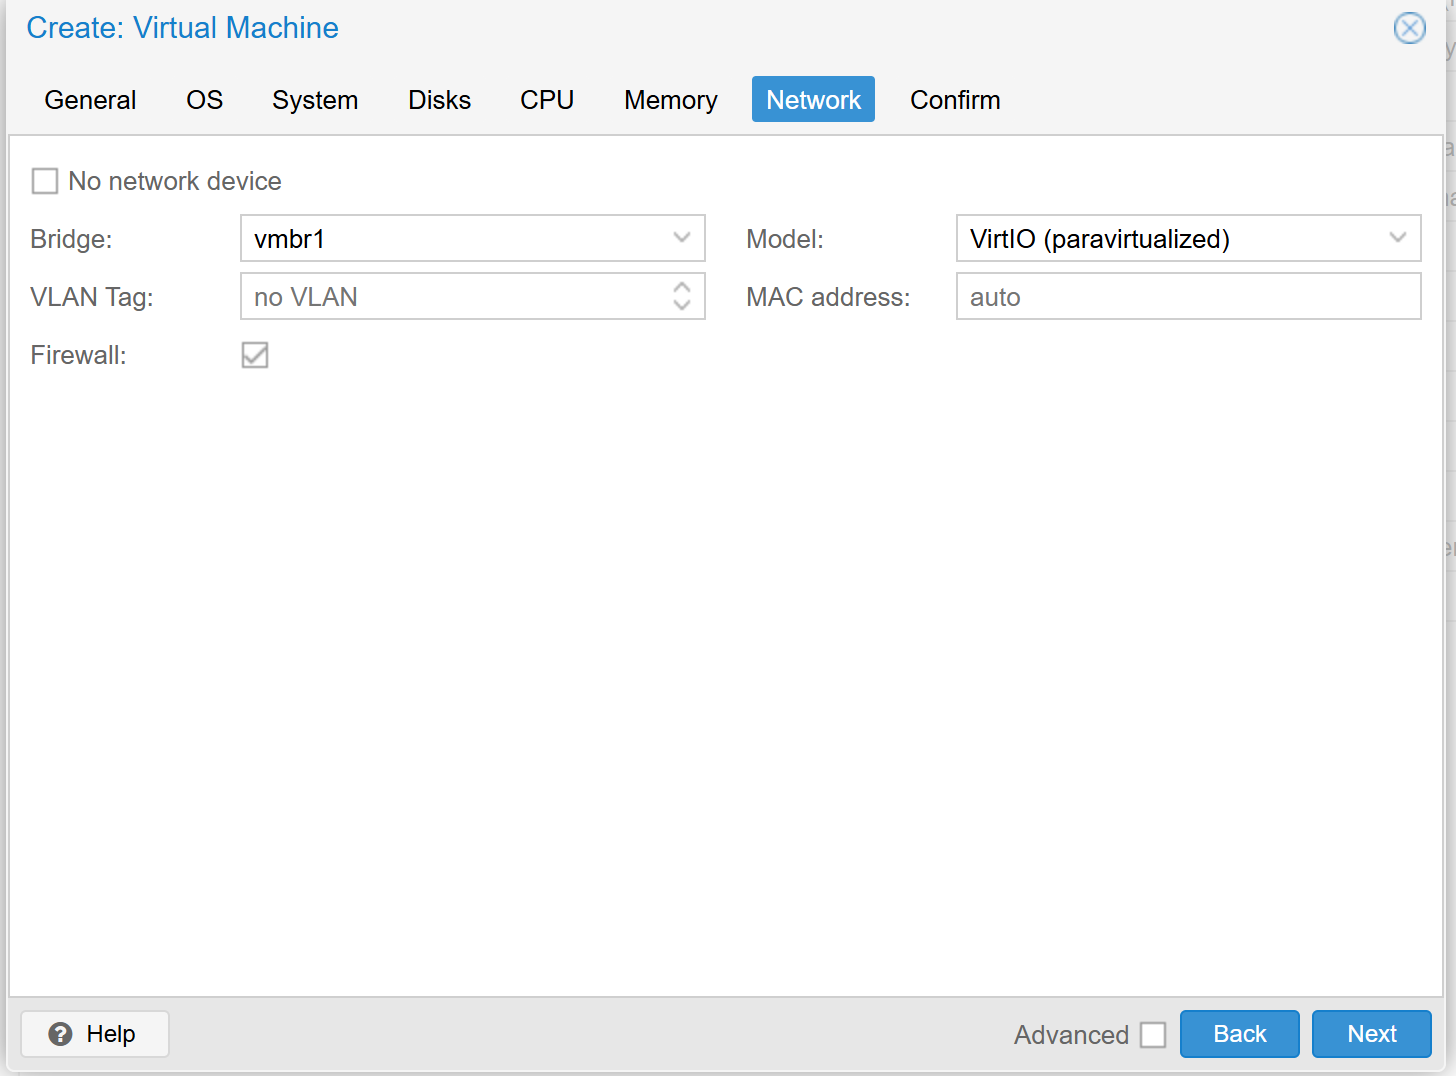This screenshot has height=1076, width=1456.
Task: Increase VLAN Tag with up arrow
Action: click(682, 286)
